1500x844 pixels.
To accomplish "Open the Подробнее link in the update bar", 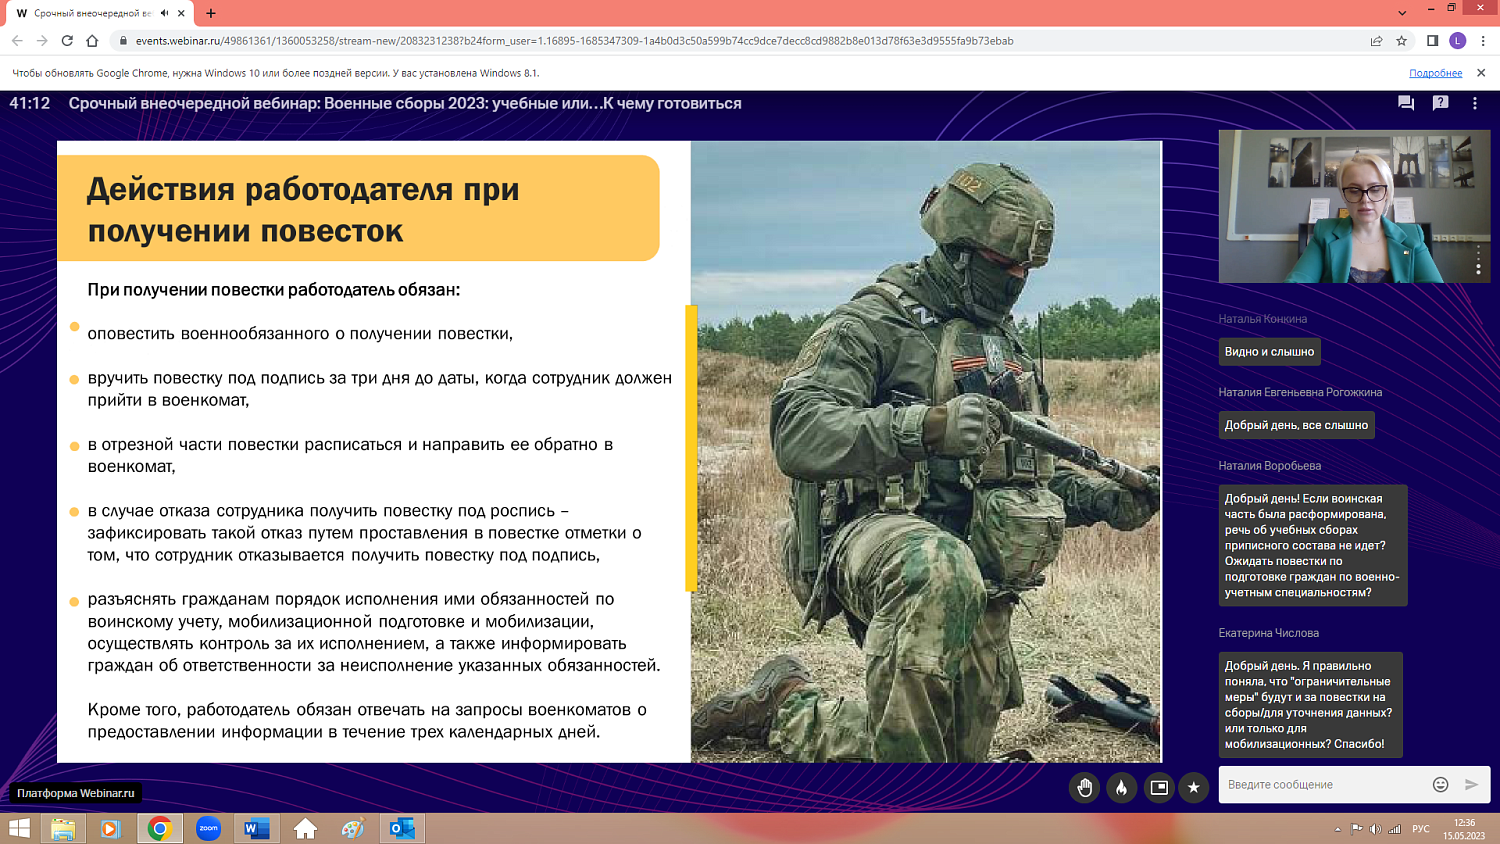I will pos(1435,73).
